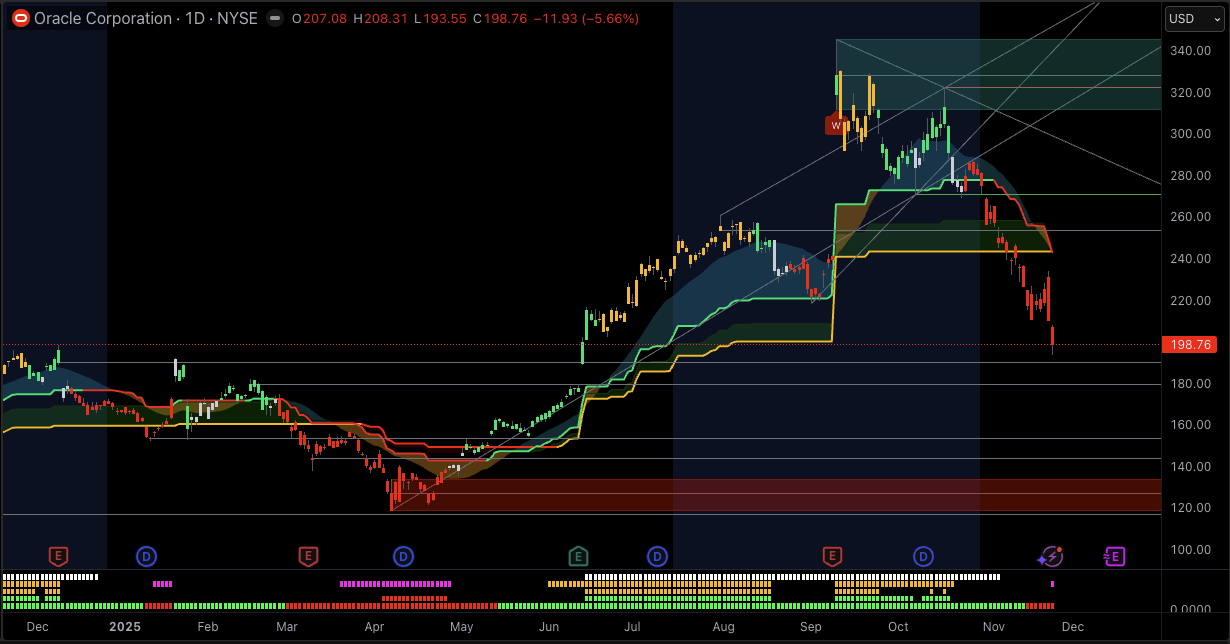Toggle chart visibility with the minus eye button
Image resolution: width=1230 pixels, height=644 pixels.
[x=274, y=18]
